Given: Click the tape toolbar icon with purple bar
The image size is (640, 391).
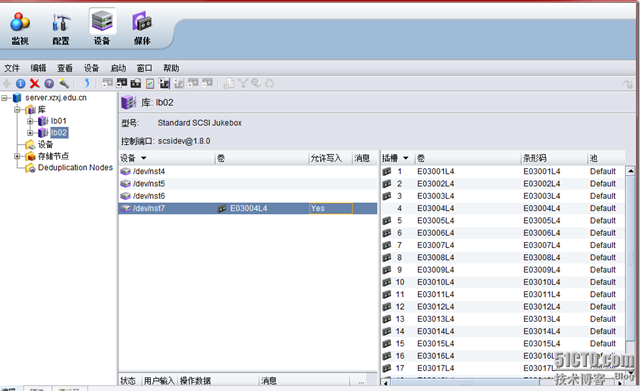Looking at the screenshot, I should pyautogui.click(x=164, y=83).
